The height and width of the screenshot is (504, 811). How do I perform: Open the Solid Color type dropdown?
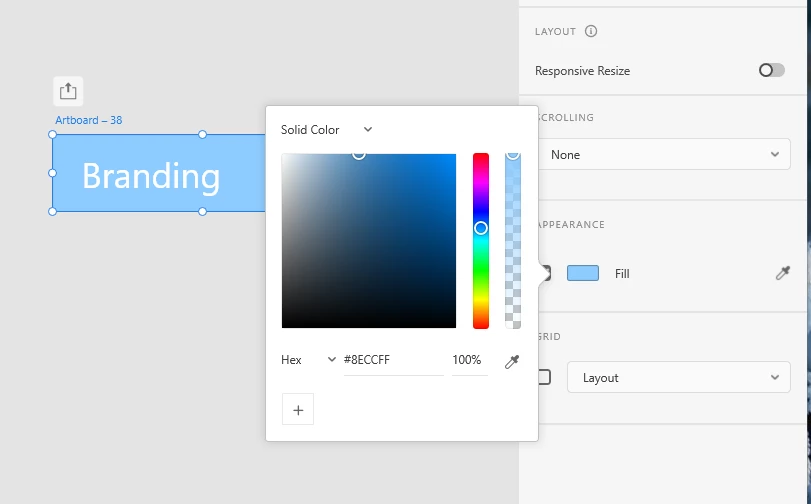[326, 129]
